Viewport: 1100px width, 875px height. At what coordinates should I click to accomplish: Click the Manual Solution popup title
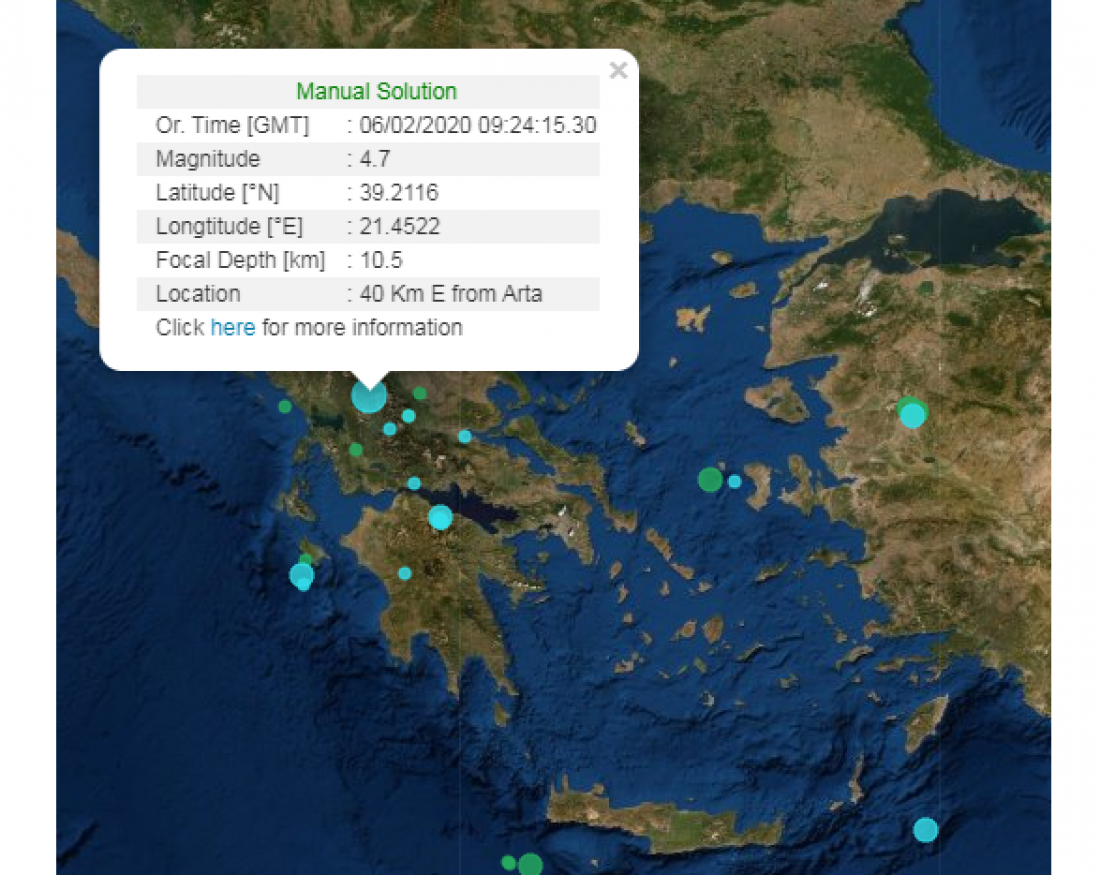pyautogui.click(x=376, y=91)
